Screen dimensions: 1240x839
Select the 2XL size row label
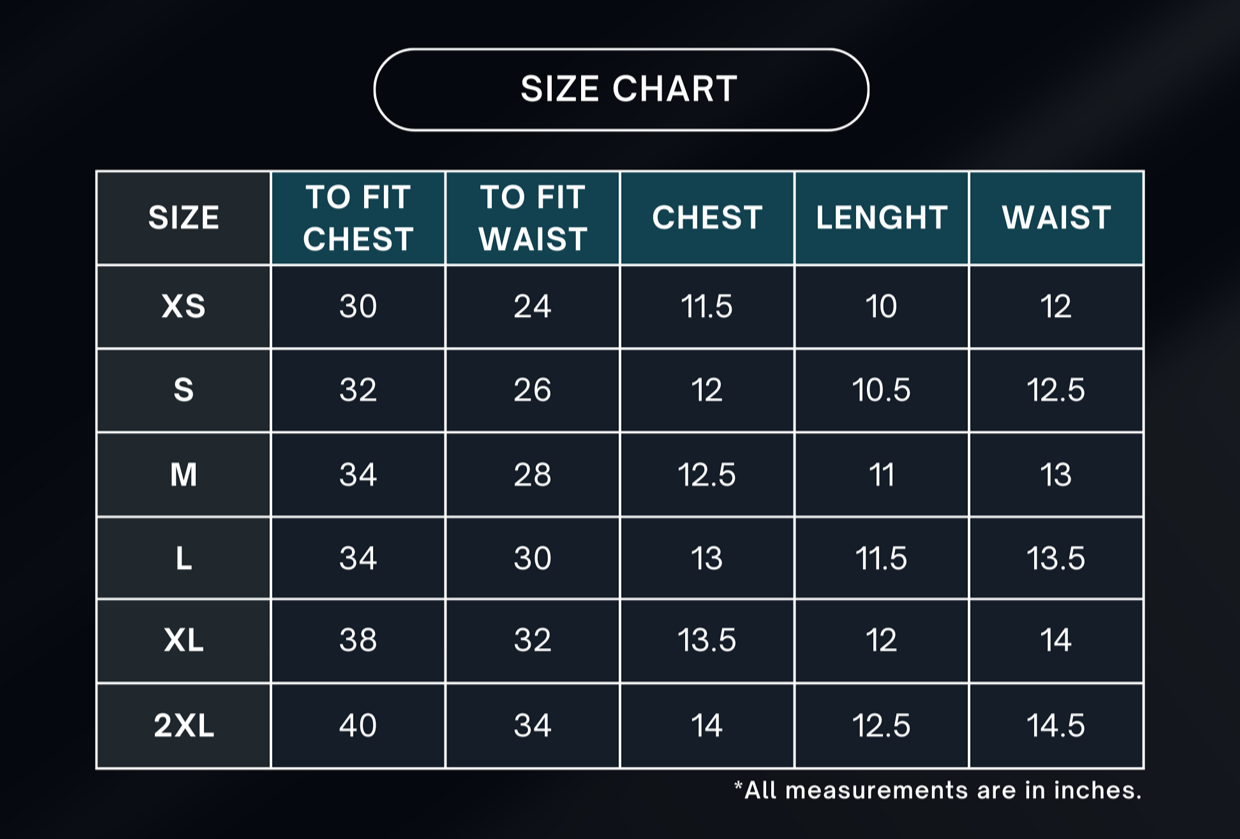(184, 726)
